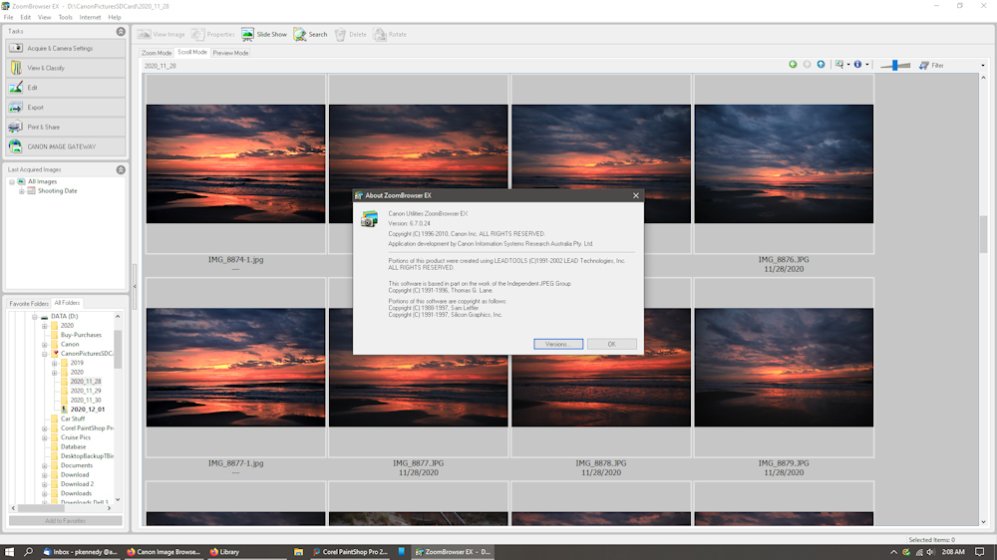Start the Slide Show

(264, 34)
